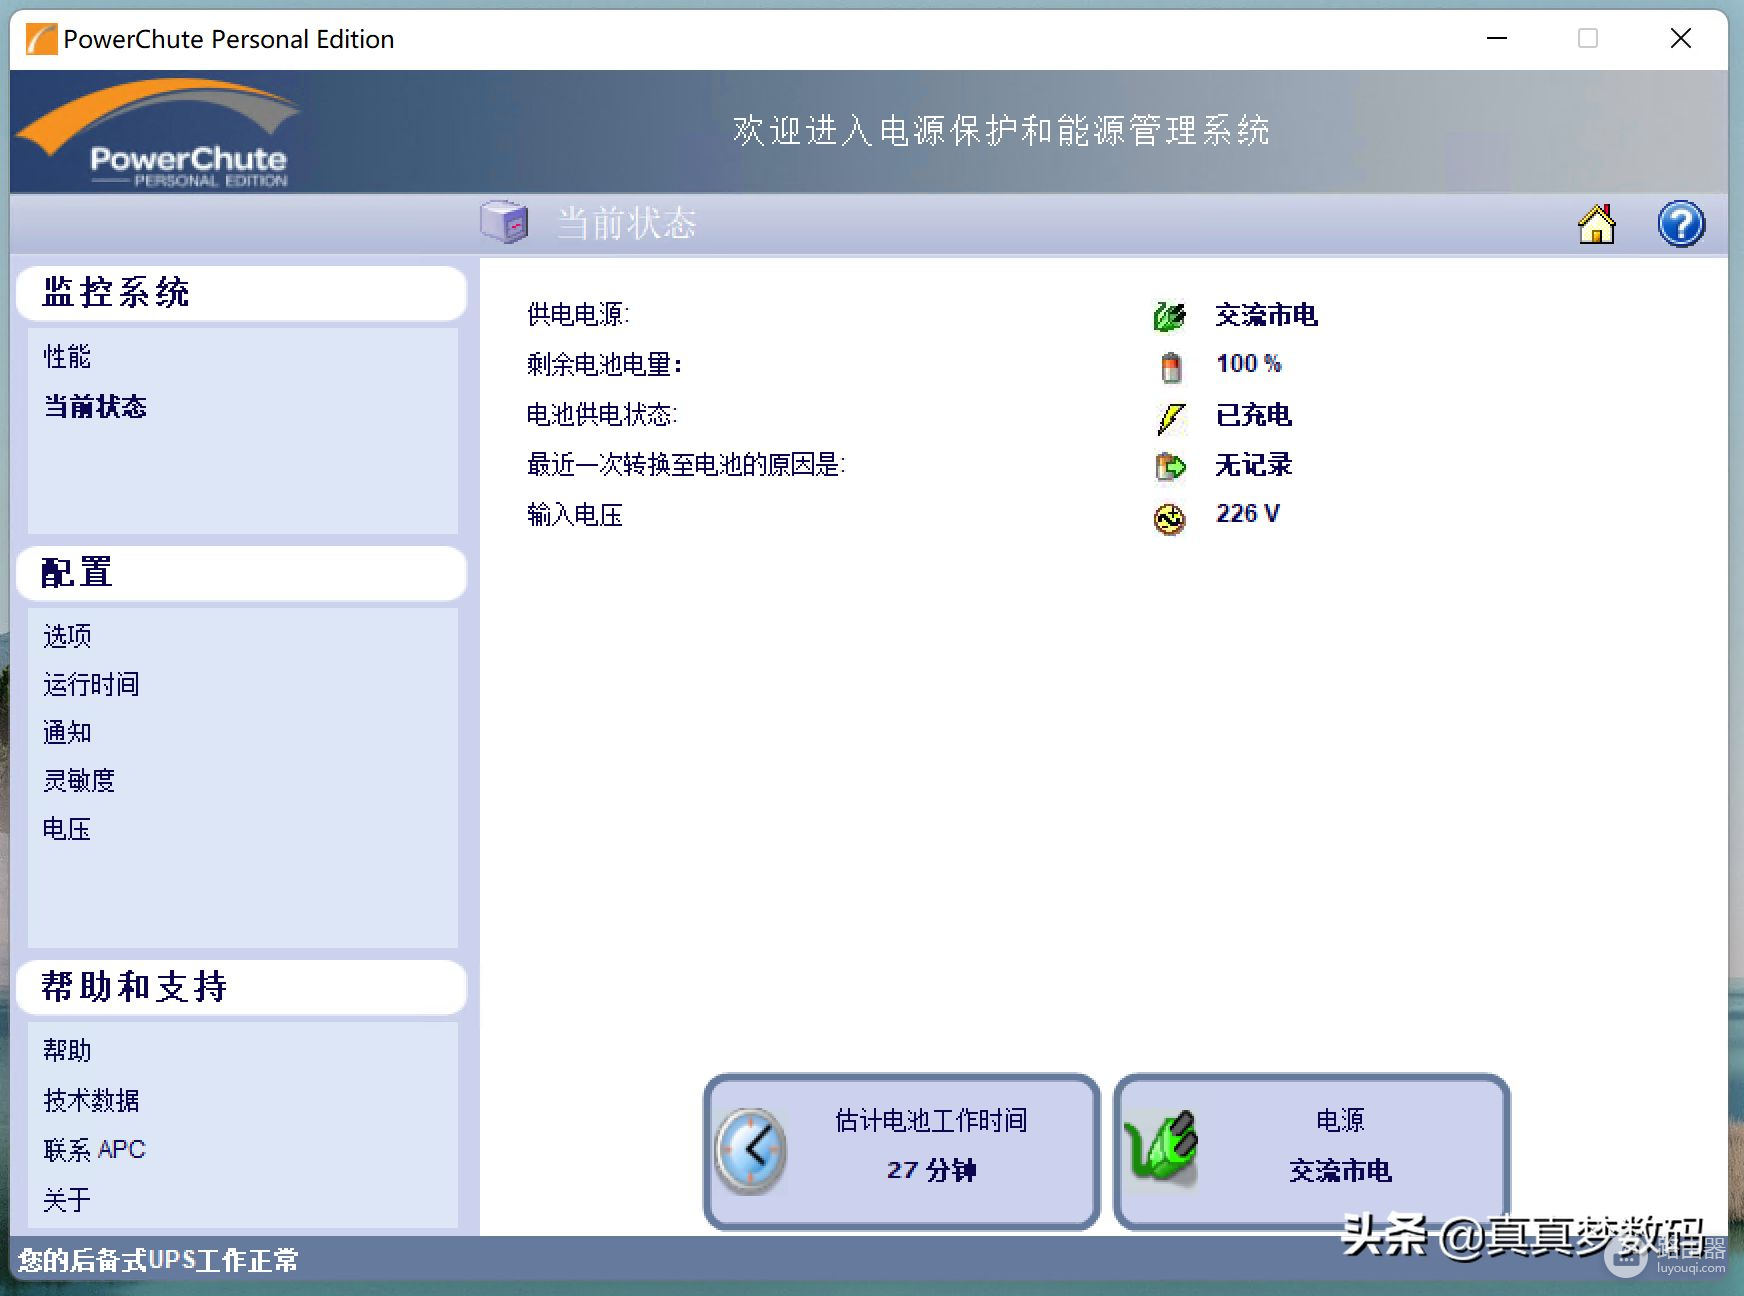Open 选项 under configuration
Image resolution: width=1744 pixels, height=1296 pixels.
[67, 636]
